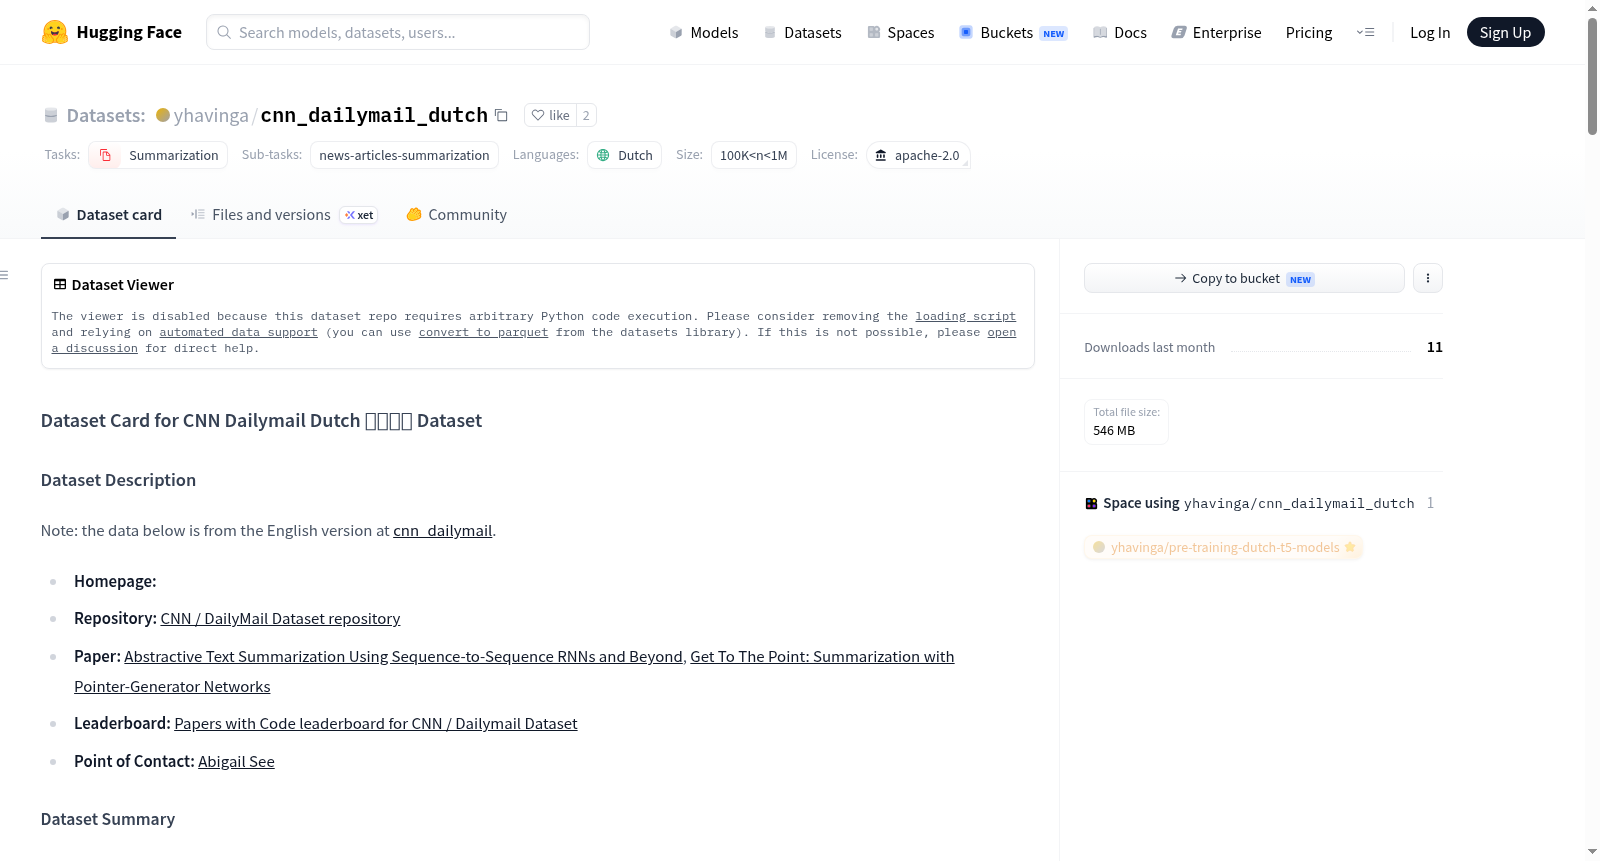The height and width of the screenshot is (861, 1600).
Task: Open Papers with Code leaderboard link
Action: (376, 724)
